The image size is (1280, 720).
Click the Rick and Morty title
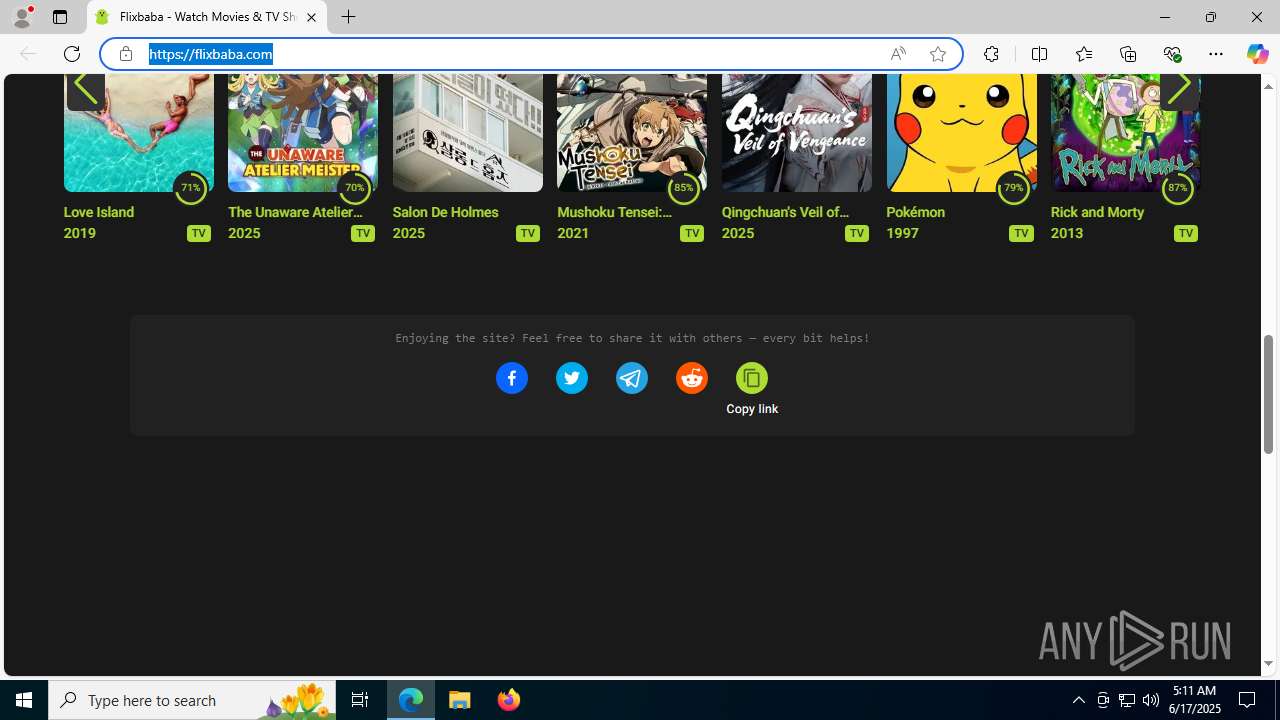(1096, 212)
